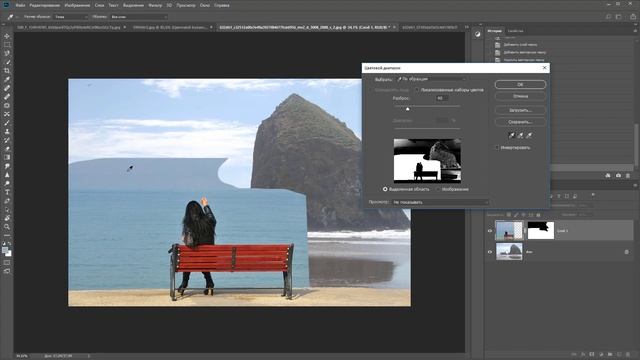Select the Eraser tool
Image resolution: width=640 pixels, height=360 pixels.
click(x=7, y=149)
